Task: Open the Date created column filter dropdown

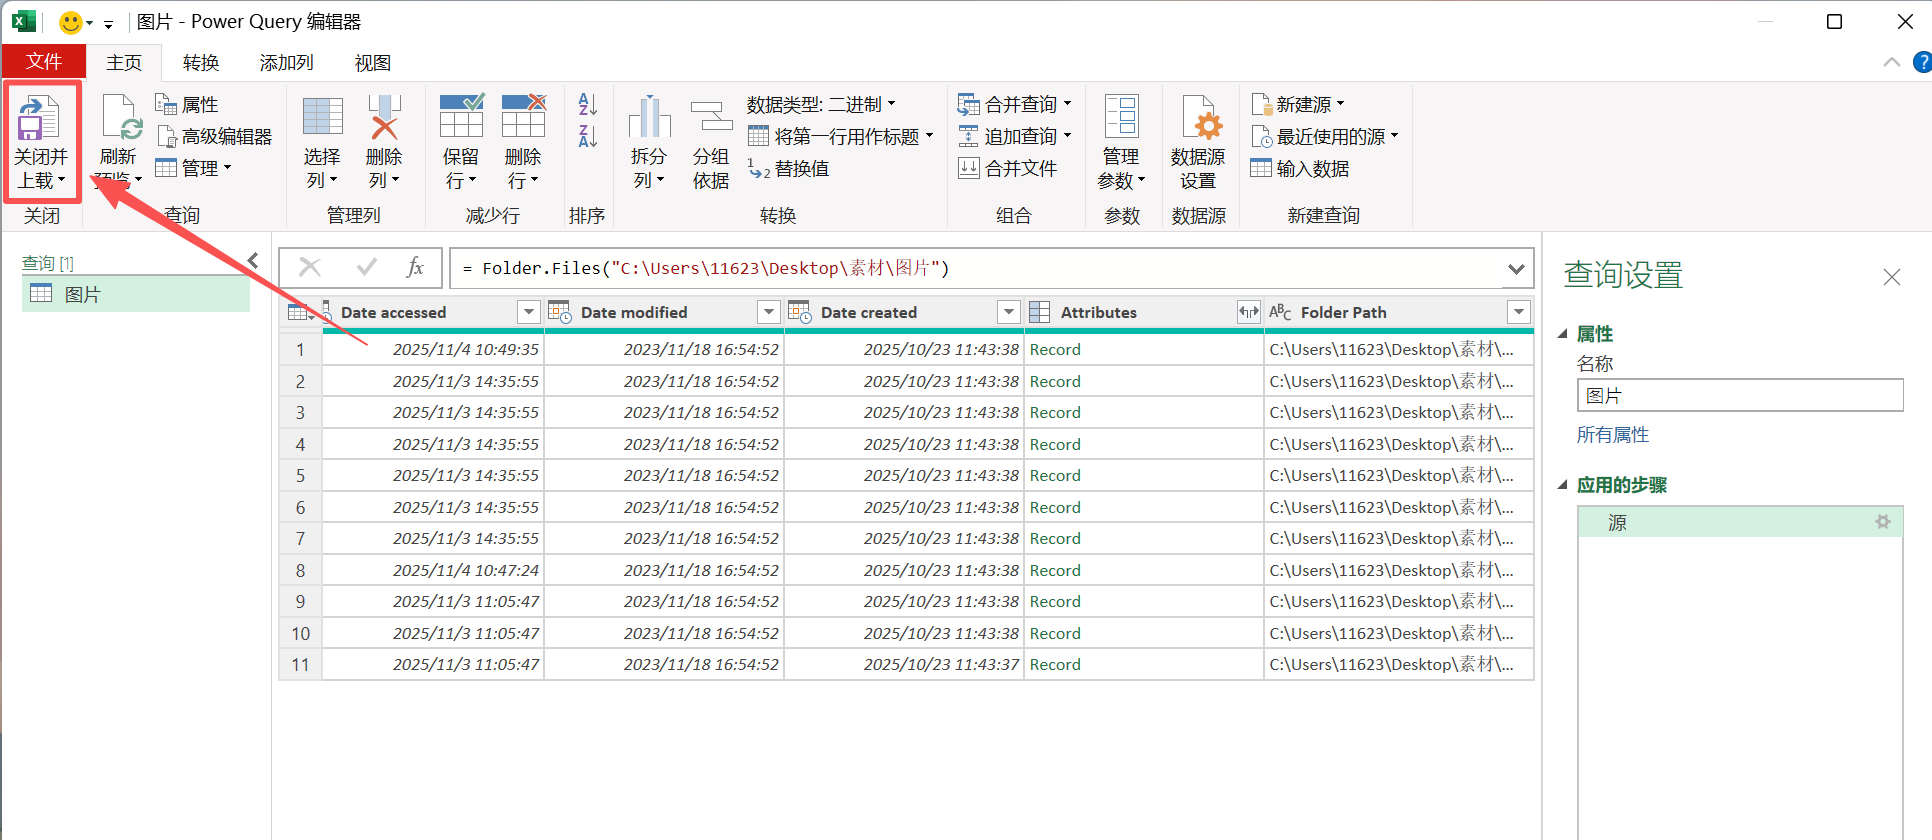Action: tap(1009, 312)
